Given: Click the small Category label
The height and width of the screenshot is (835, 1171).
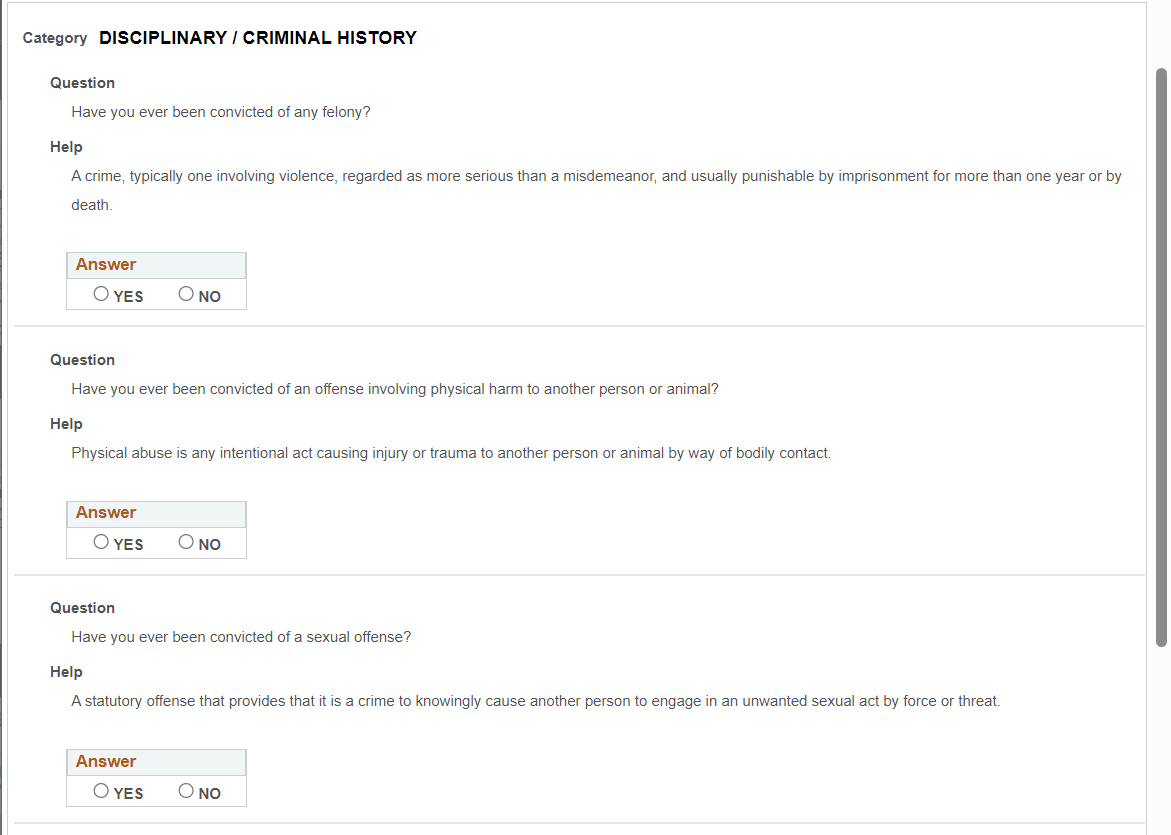Looking at the screenshot, I should (55, 38).
